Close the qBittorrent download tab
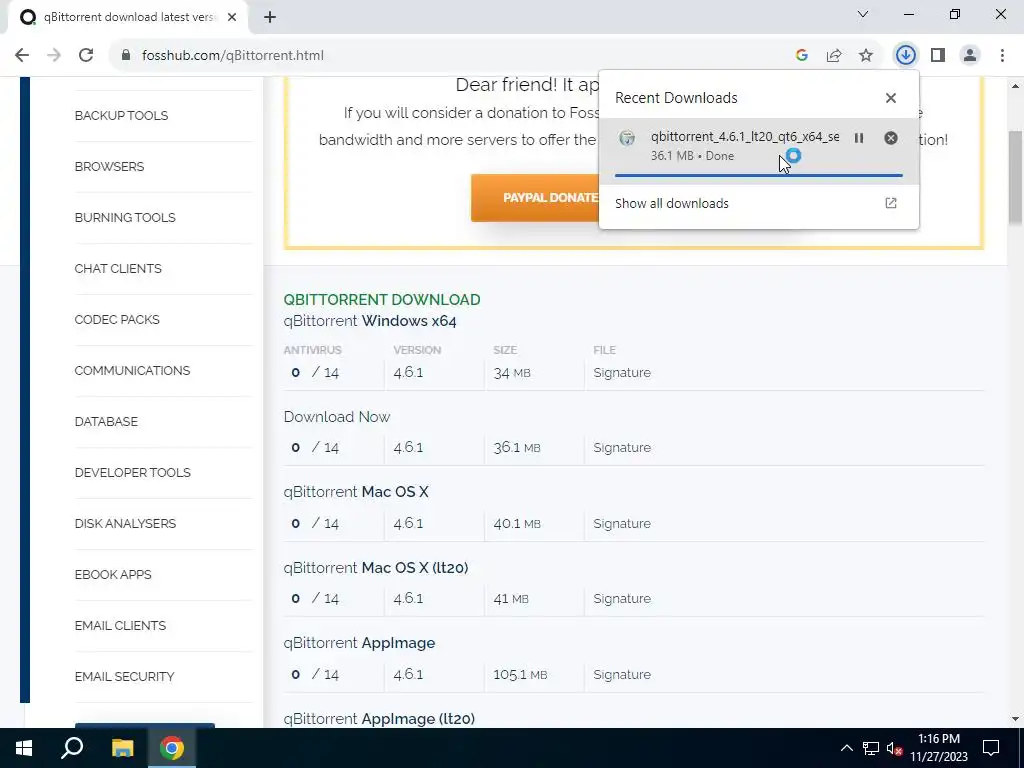 pos(232,18)
